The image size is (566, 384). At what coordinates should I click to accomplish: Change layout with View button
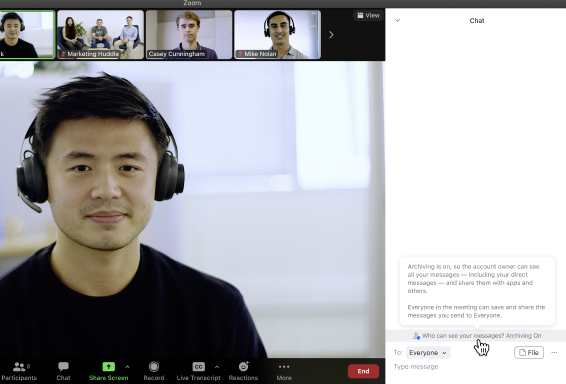pos(369,15)
